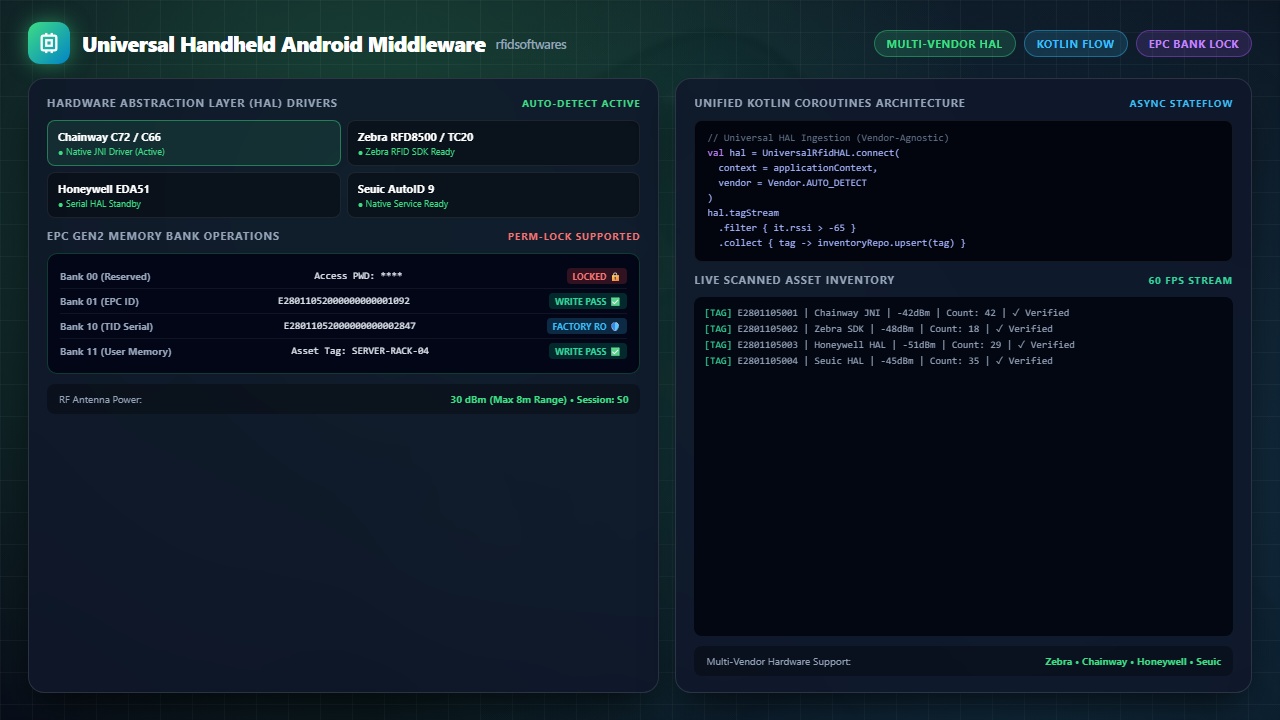Click the Access PWD: **** value
Viewport: 1280px width, 720px height.
click(x=358, y=276)
